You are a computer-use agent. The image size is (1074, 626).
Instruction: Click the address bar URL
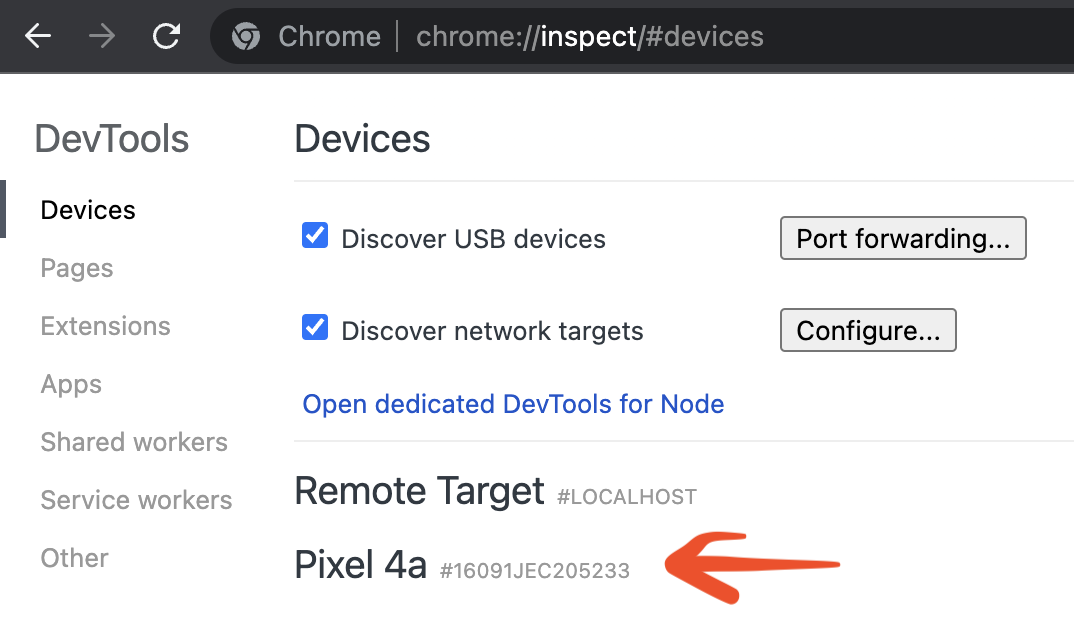(x=590, y=36)
